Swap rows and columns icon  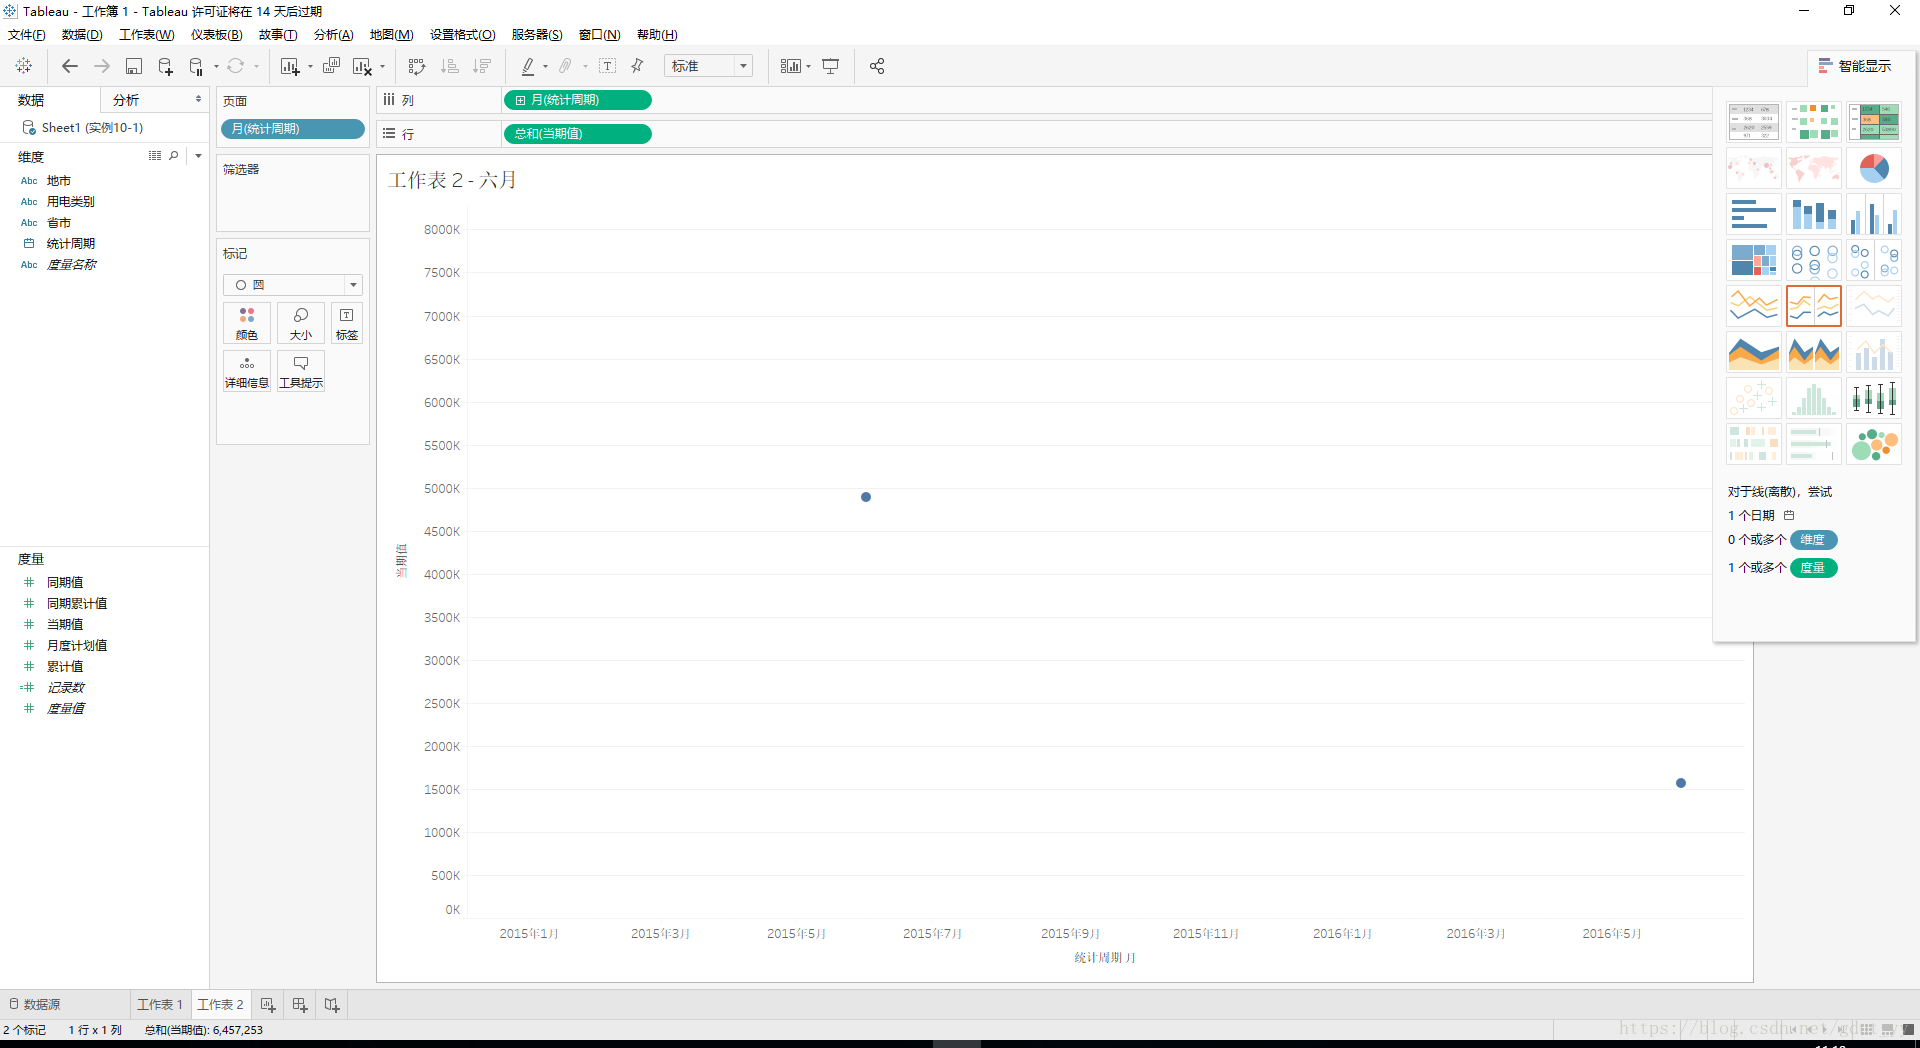417,66
